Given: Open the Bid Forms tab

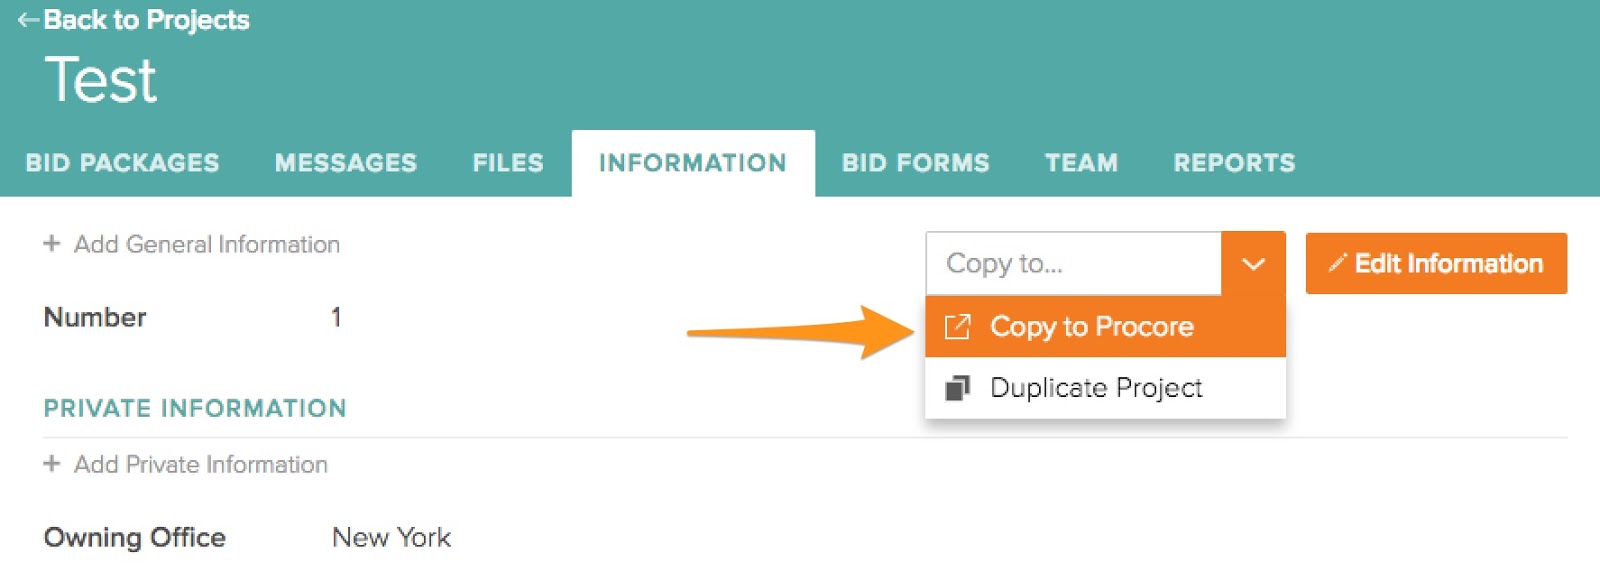Looking at the screenshot, I should [x=916, y=163].
